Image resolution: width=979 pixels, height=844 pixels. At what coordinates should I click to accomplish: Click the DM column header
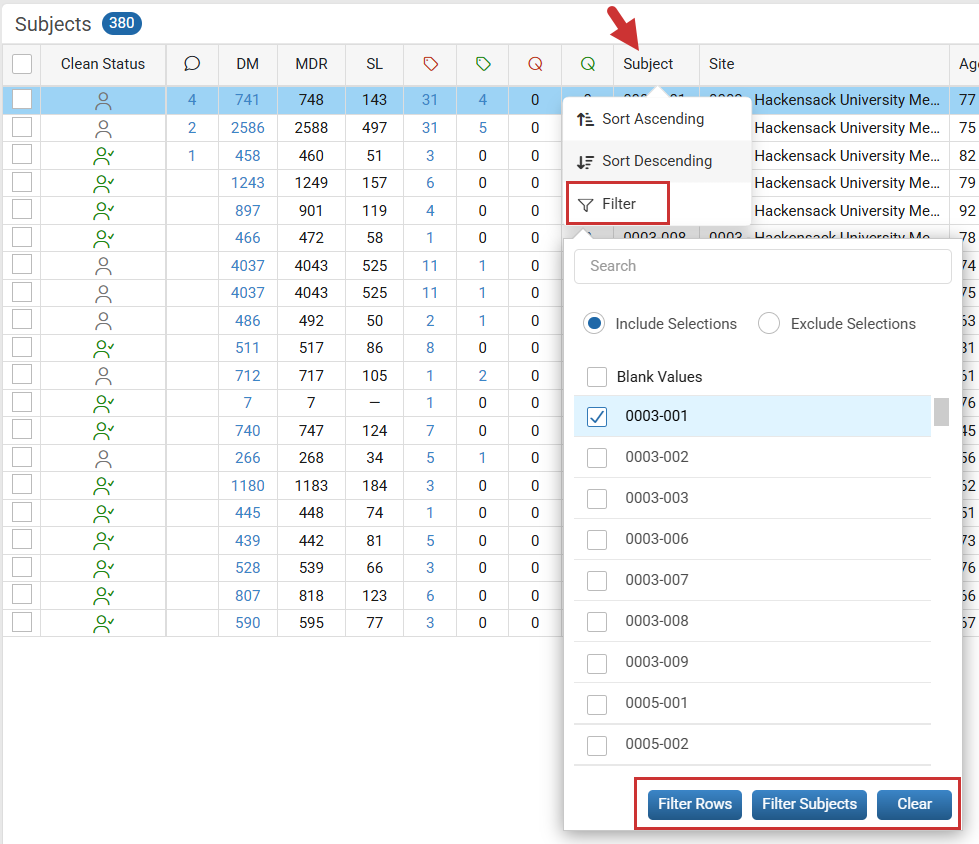247,64
